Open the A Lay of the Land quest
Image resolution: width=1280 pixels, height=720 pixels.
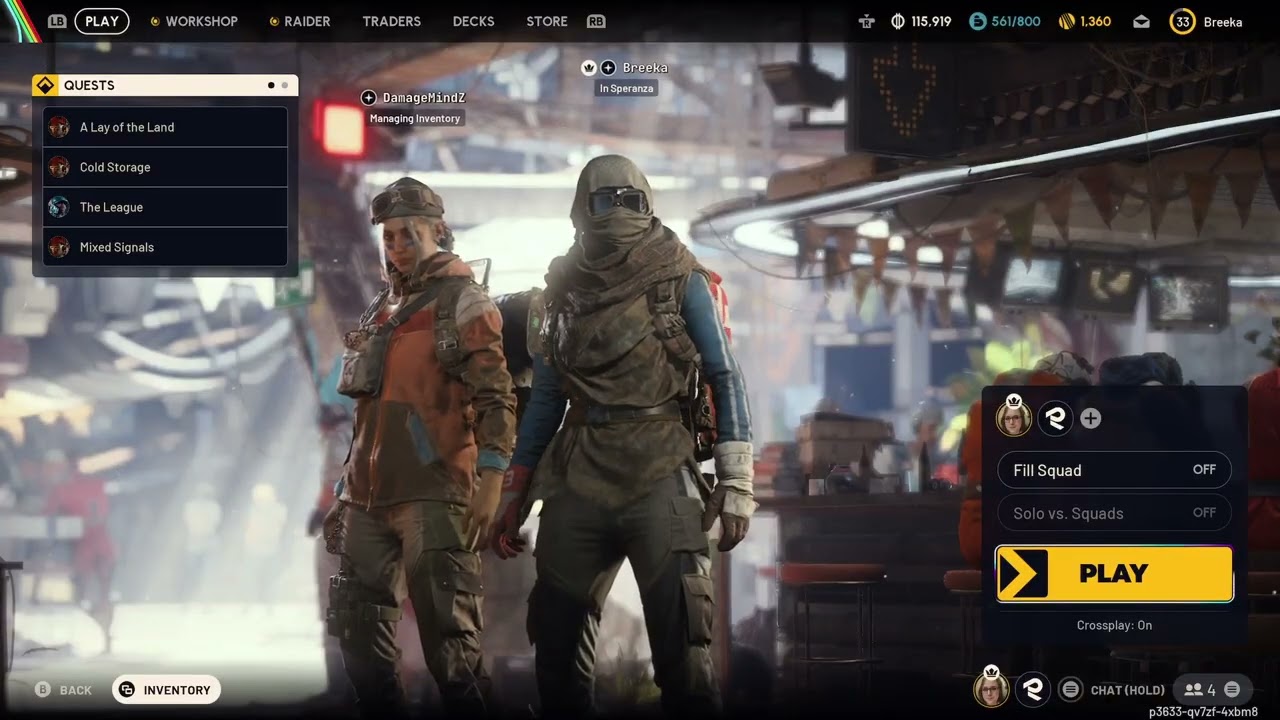[165, 127]
